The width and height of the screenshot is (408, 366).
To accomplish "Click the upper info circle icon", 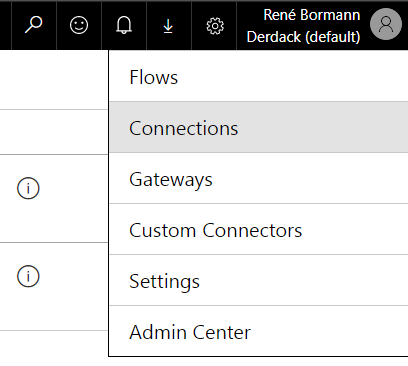I will pos(28,188).
